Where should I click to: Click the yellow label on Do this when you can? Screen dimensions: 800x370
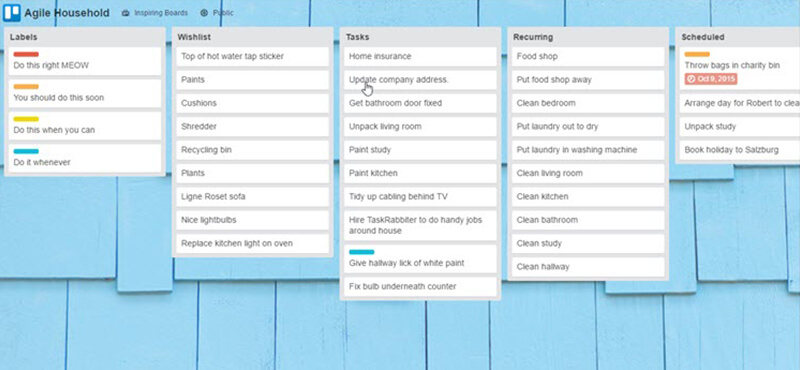pos(26,119)
